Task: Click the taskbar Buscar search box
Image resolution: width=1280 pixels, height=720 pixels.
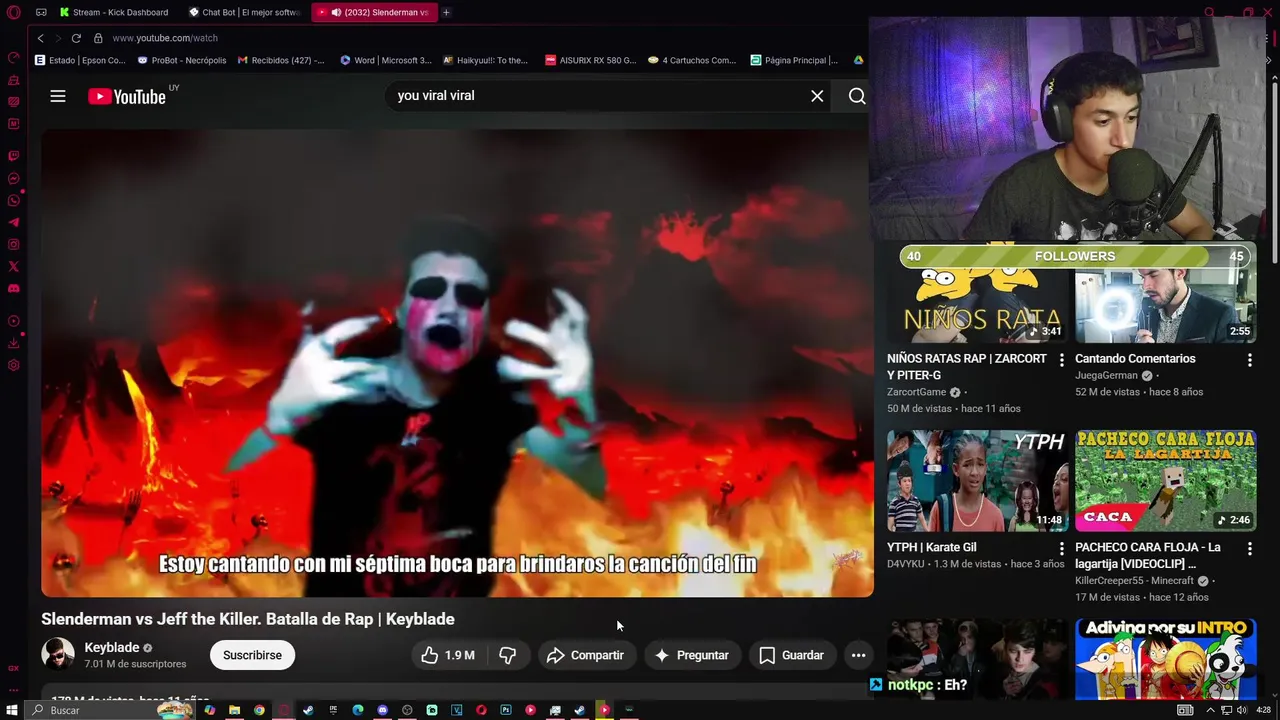Action: [110, 710]
